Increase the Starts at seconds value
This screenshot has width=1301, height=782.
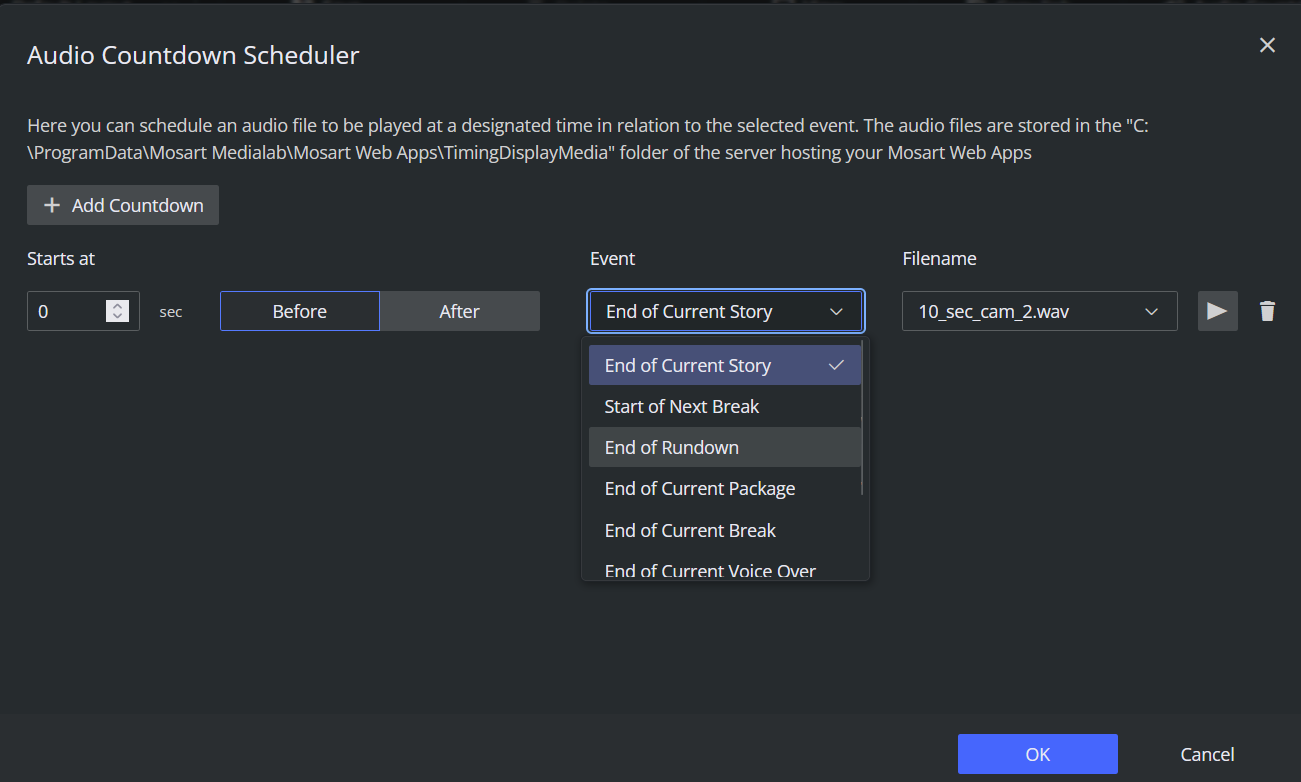pyautogui.click(x=118, y=305)
